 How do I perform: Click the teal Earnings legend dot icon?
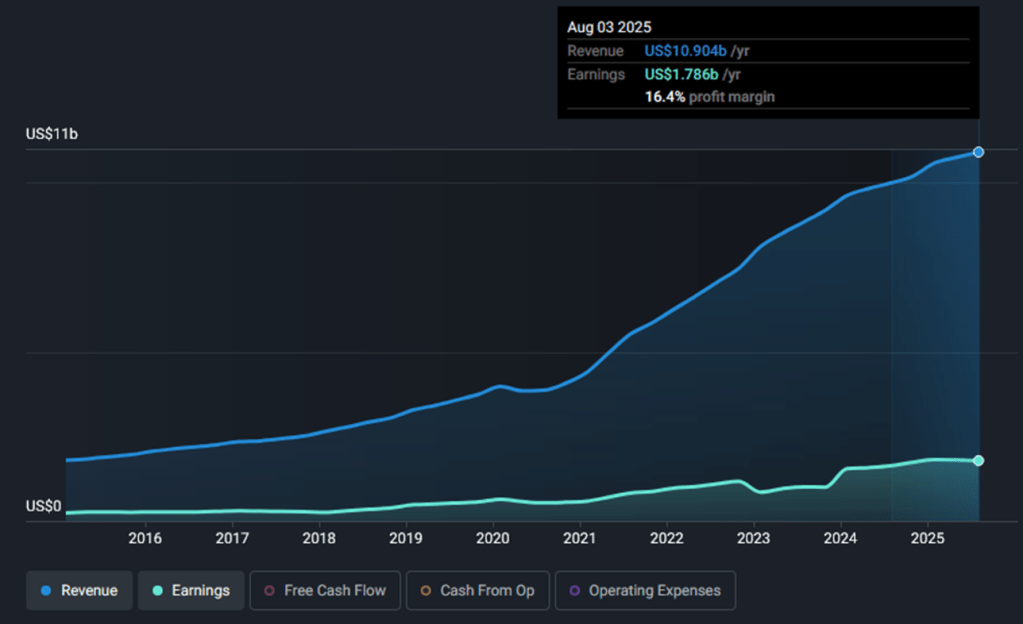(x=157, y=591)
